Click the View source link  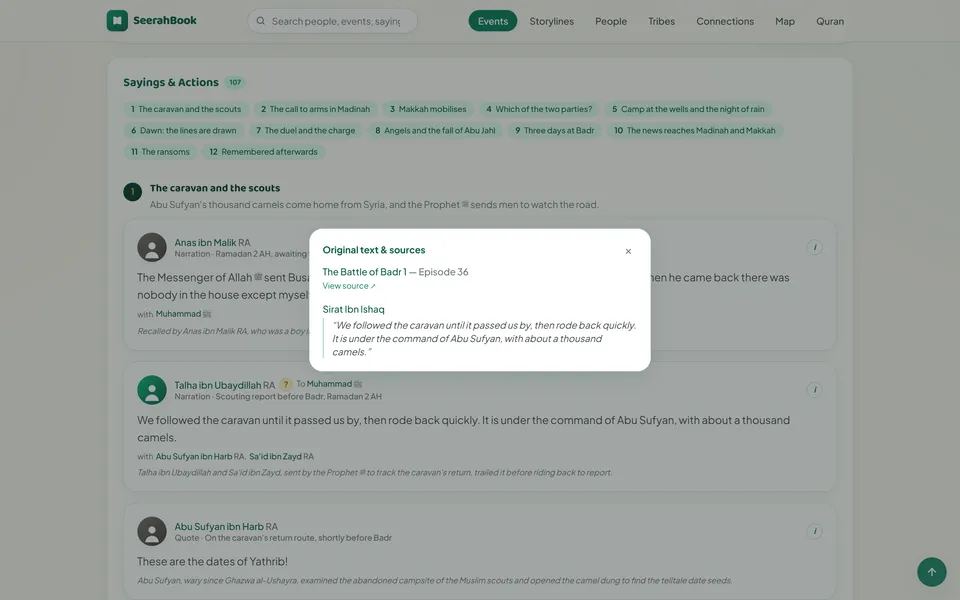coord(349,286)
